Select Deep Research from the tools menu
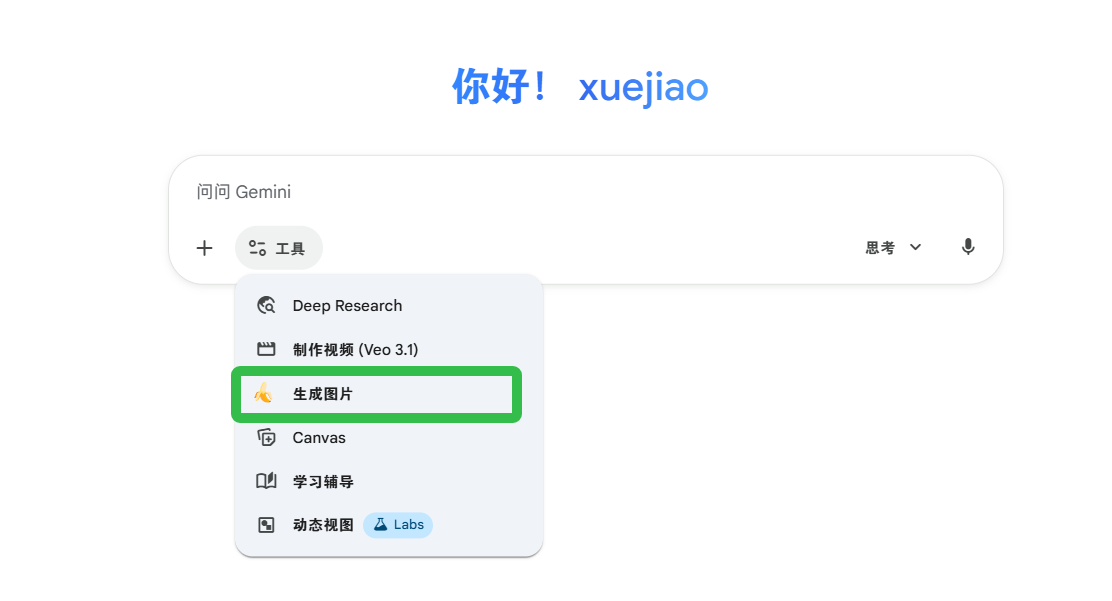The height and width of the screenshot is (601, 1112). [347, 306]
